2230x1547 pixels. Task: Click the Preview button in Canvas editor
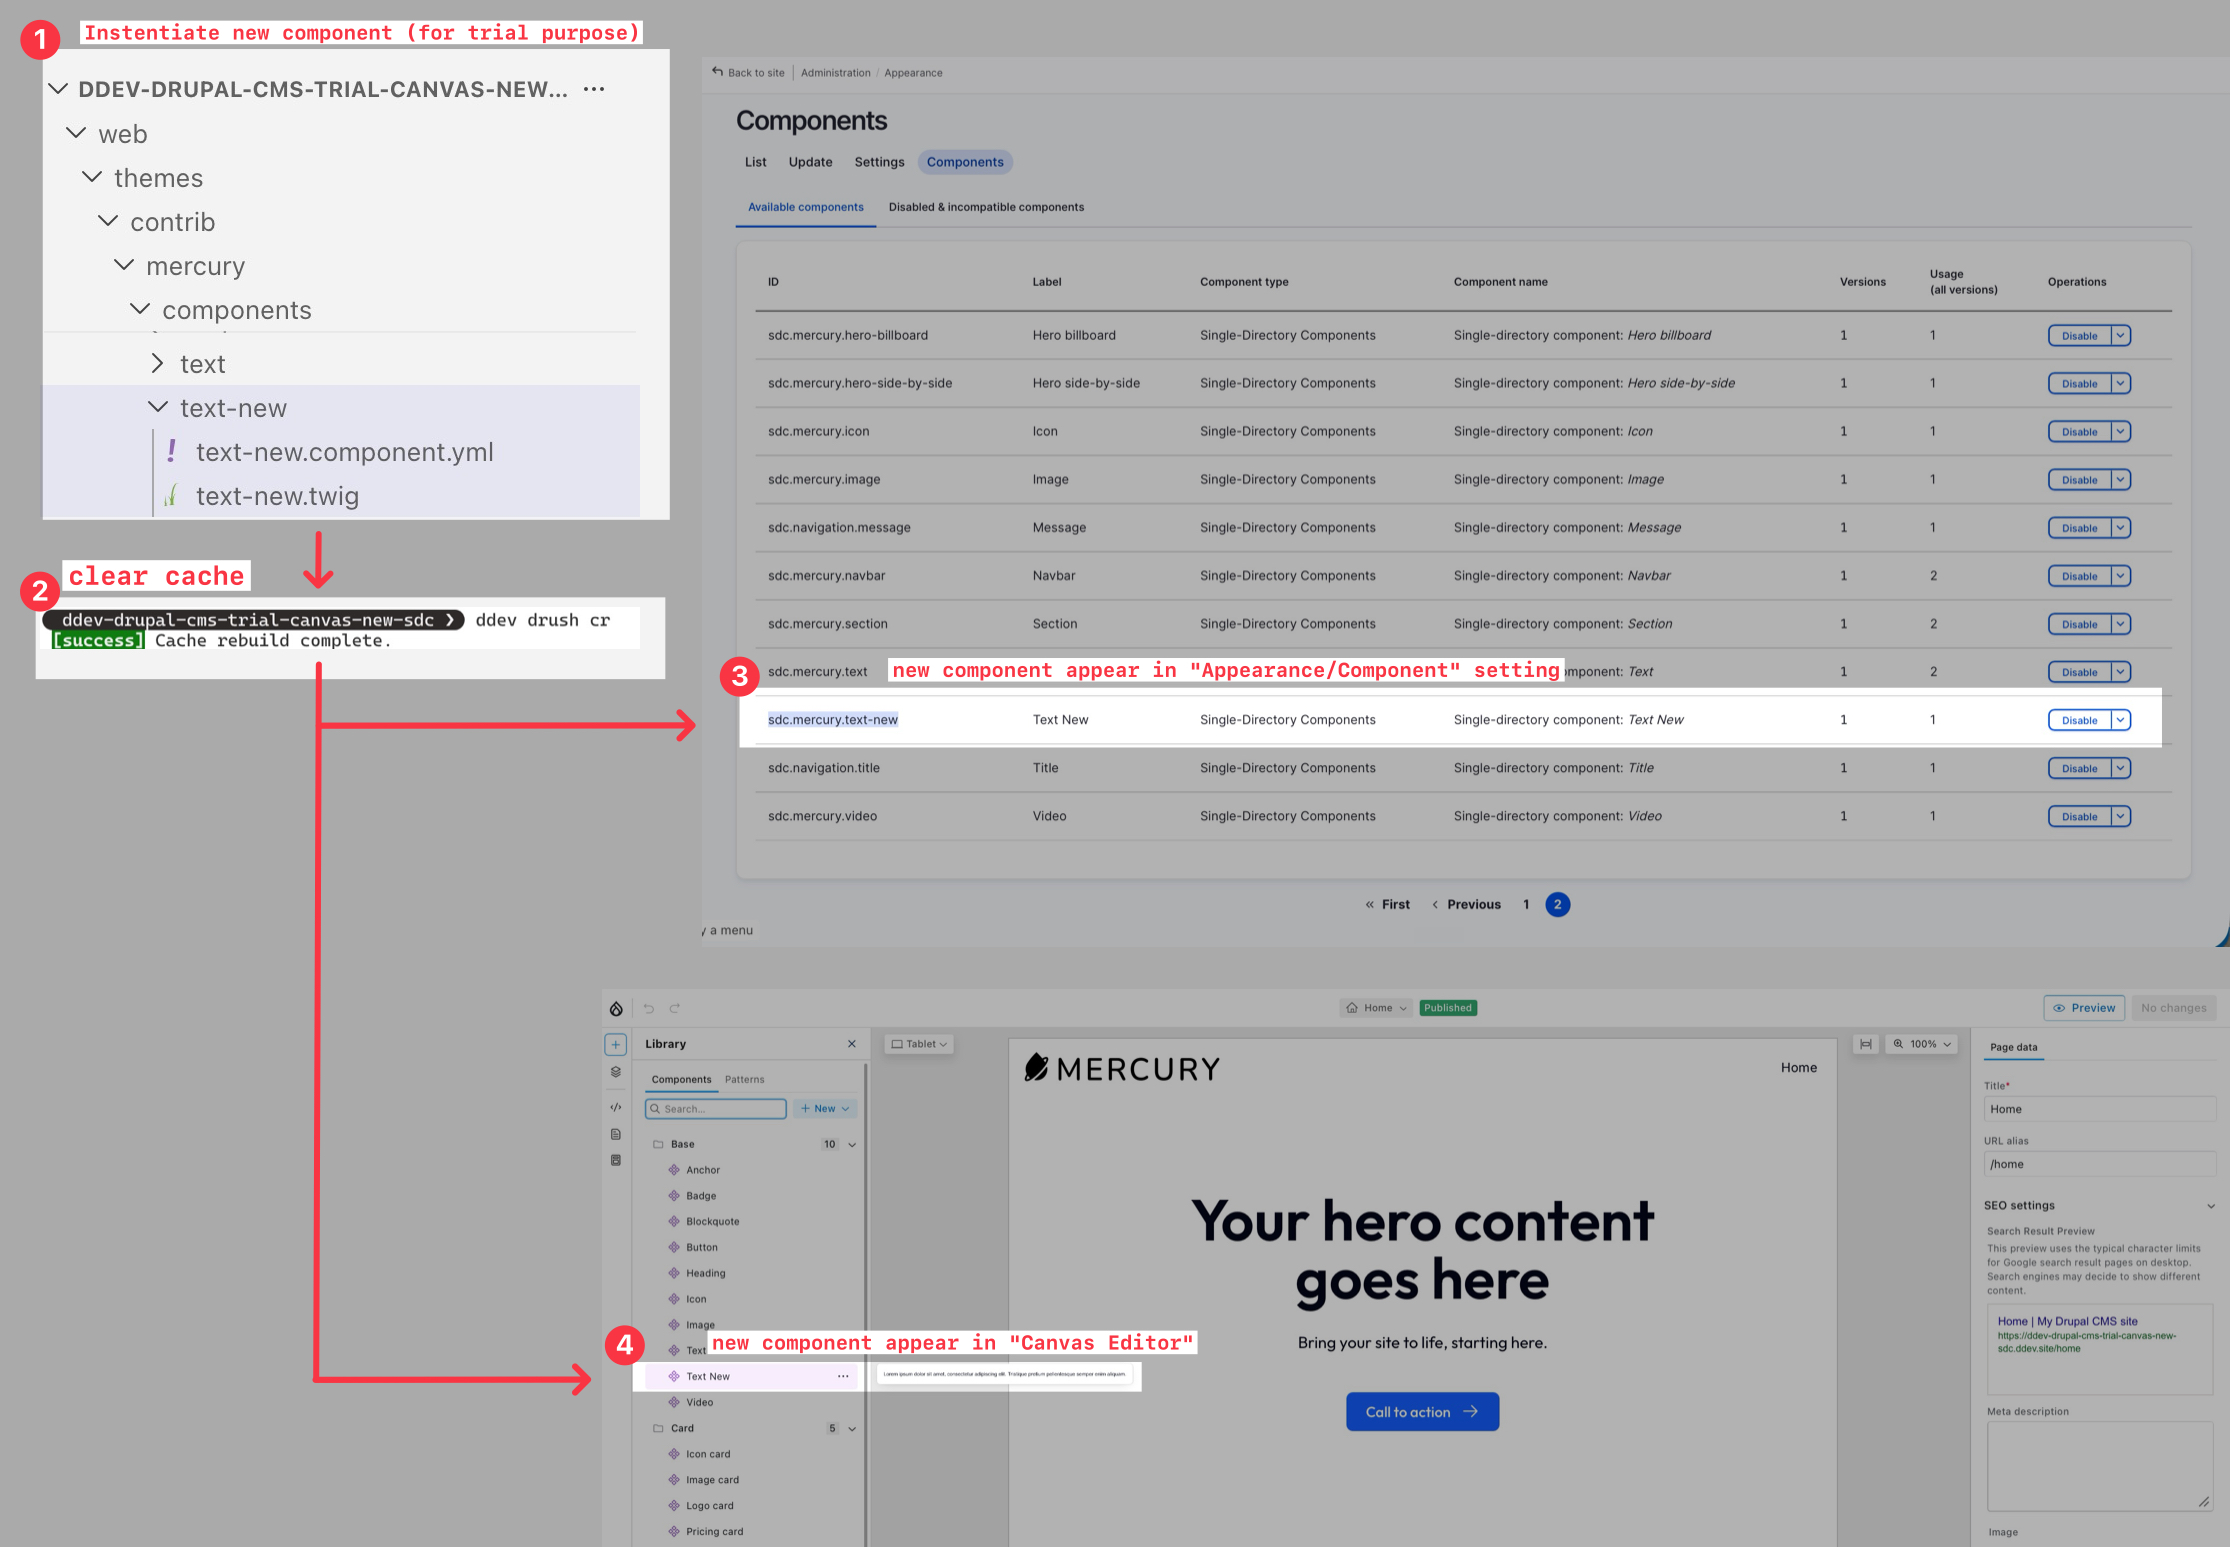[x=2085, y=1008]
